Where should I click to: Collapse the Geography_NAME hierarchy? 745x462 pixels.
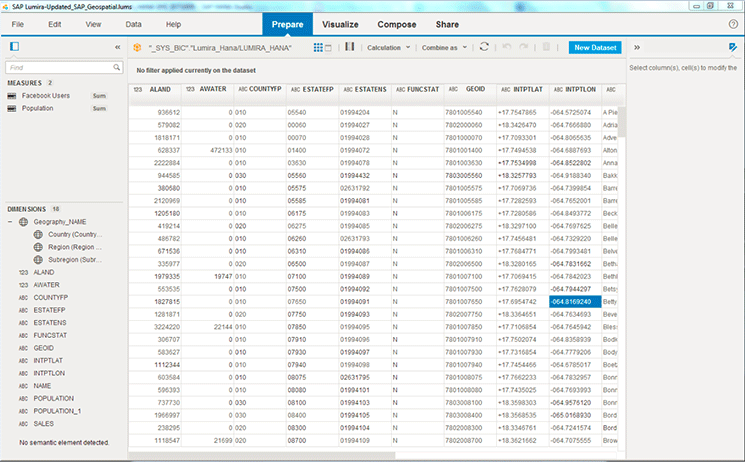coord(11,221)
